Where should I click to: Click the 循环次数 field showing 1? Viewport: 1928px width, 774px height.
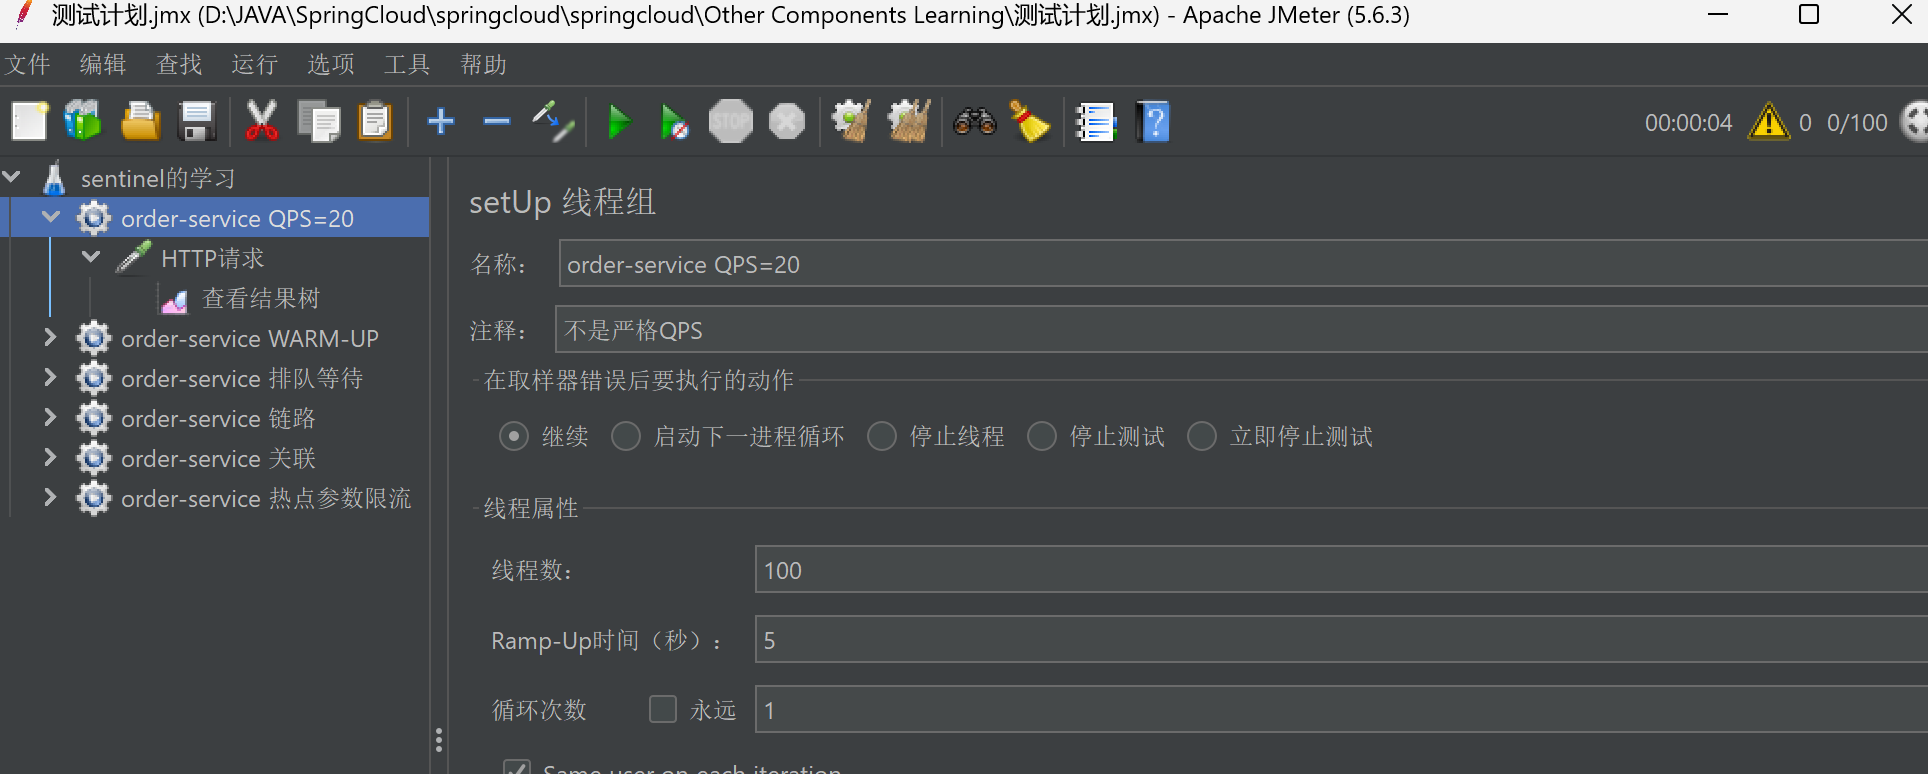pos(1341,709)
